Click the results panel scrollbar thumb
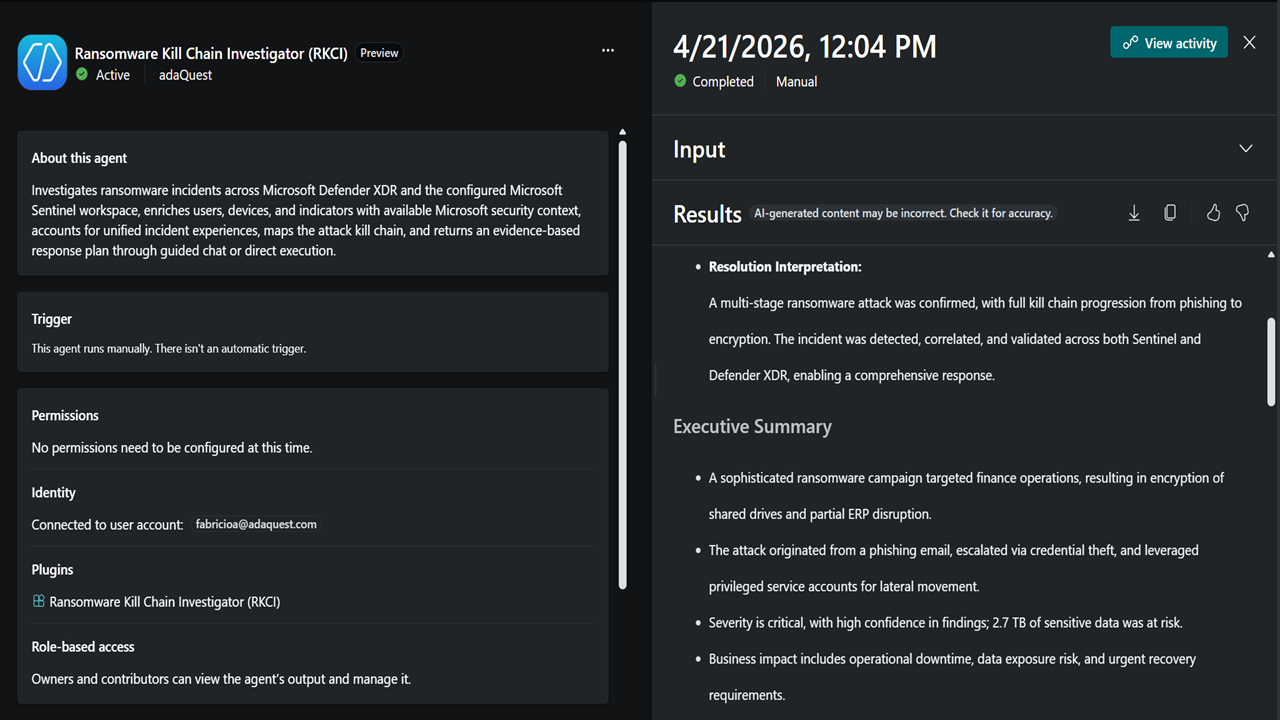The image size is (1280, 720). click(1271, 362)
